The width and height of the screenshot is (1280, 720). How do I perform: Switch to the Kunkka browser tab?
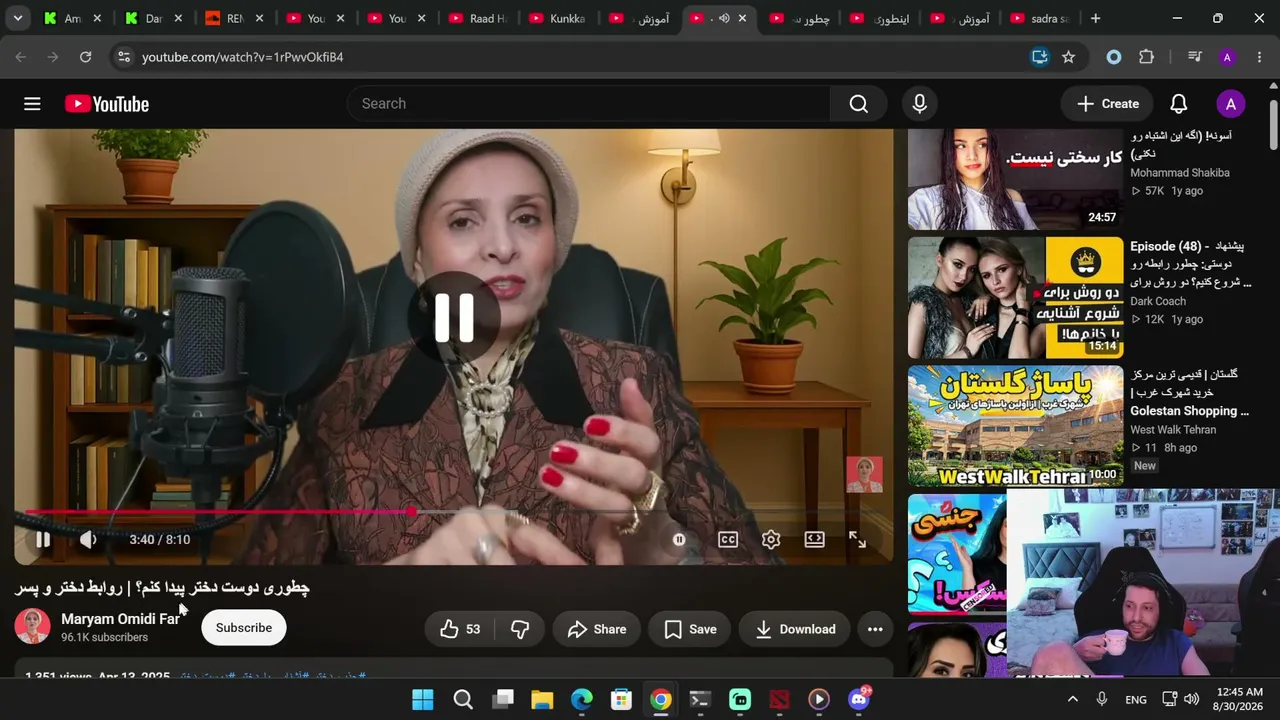558,18
